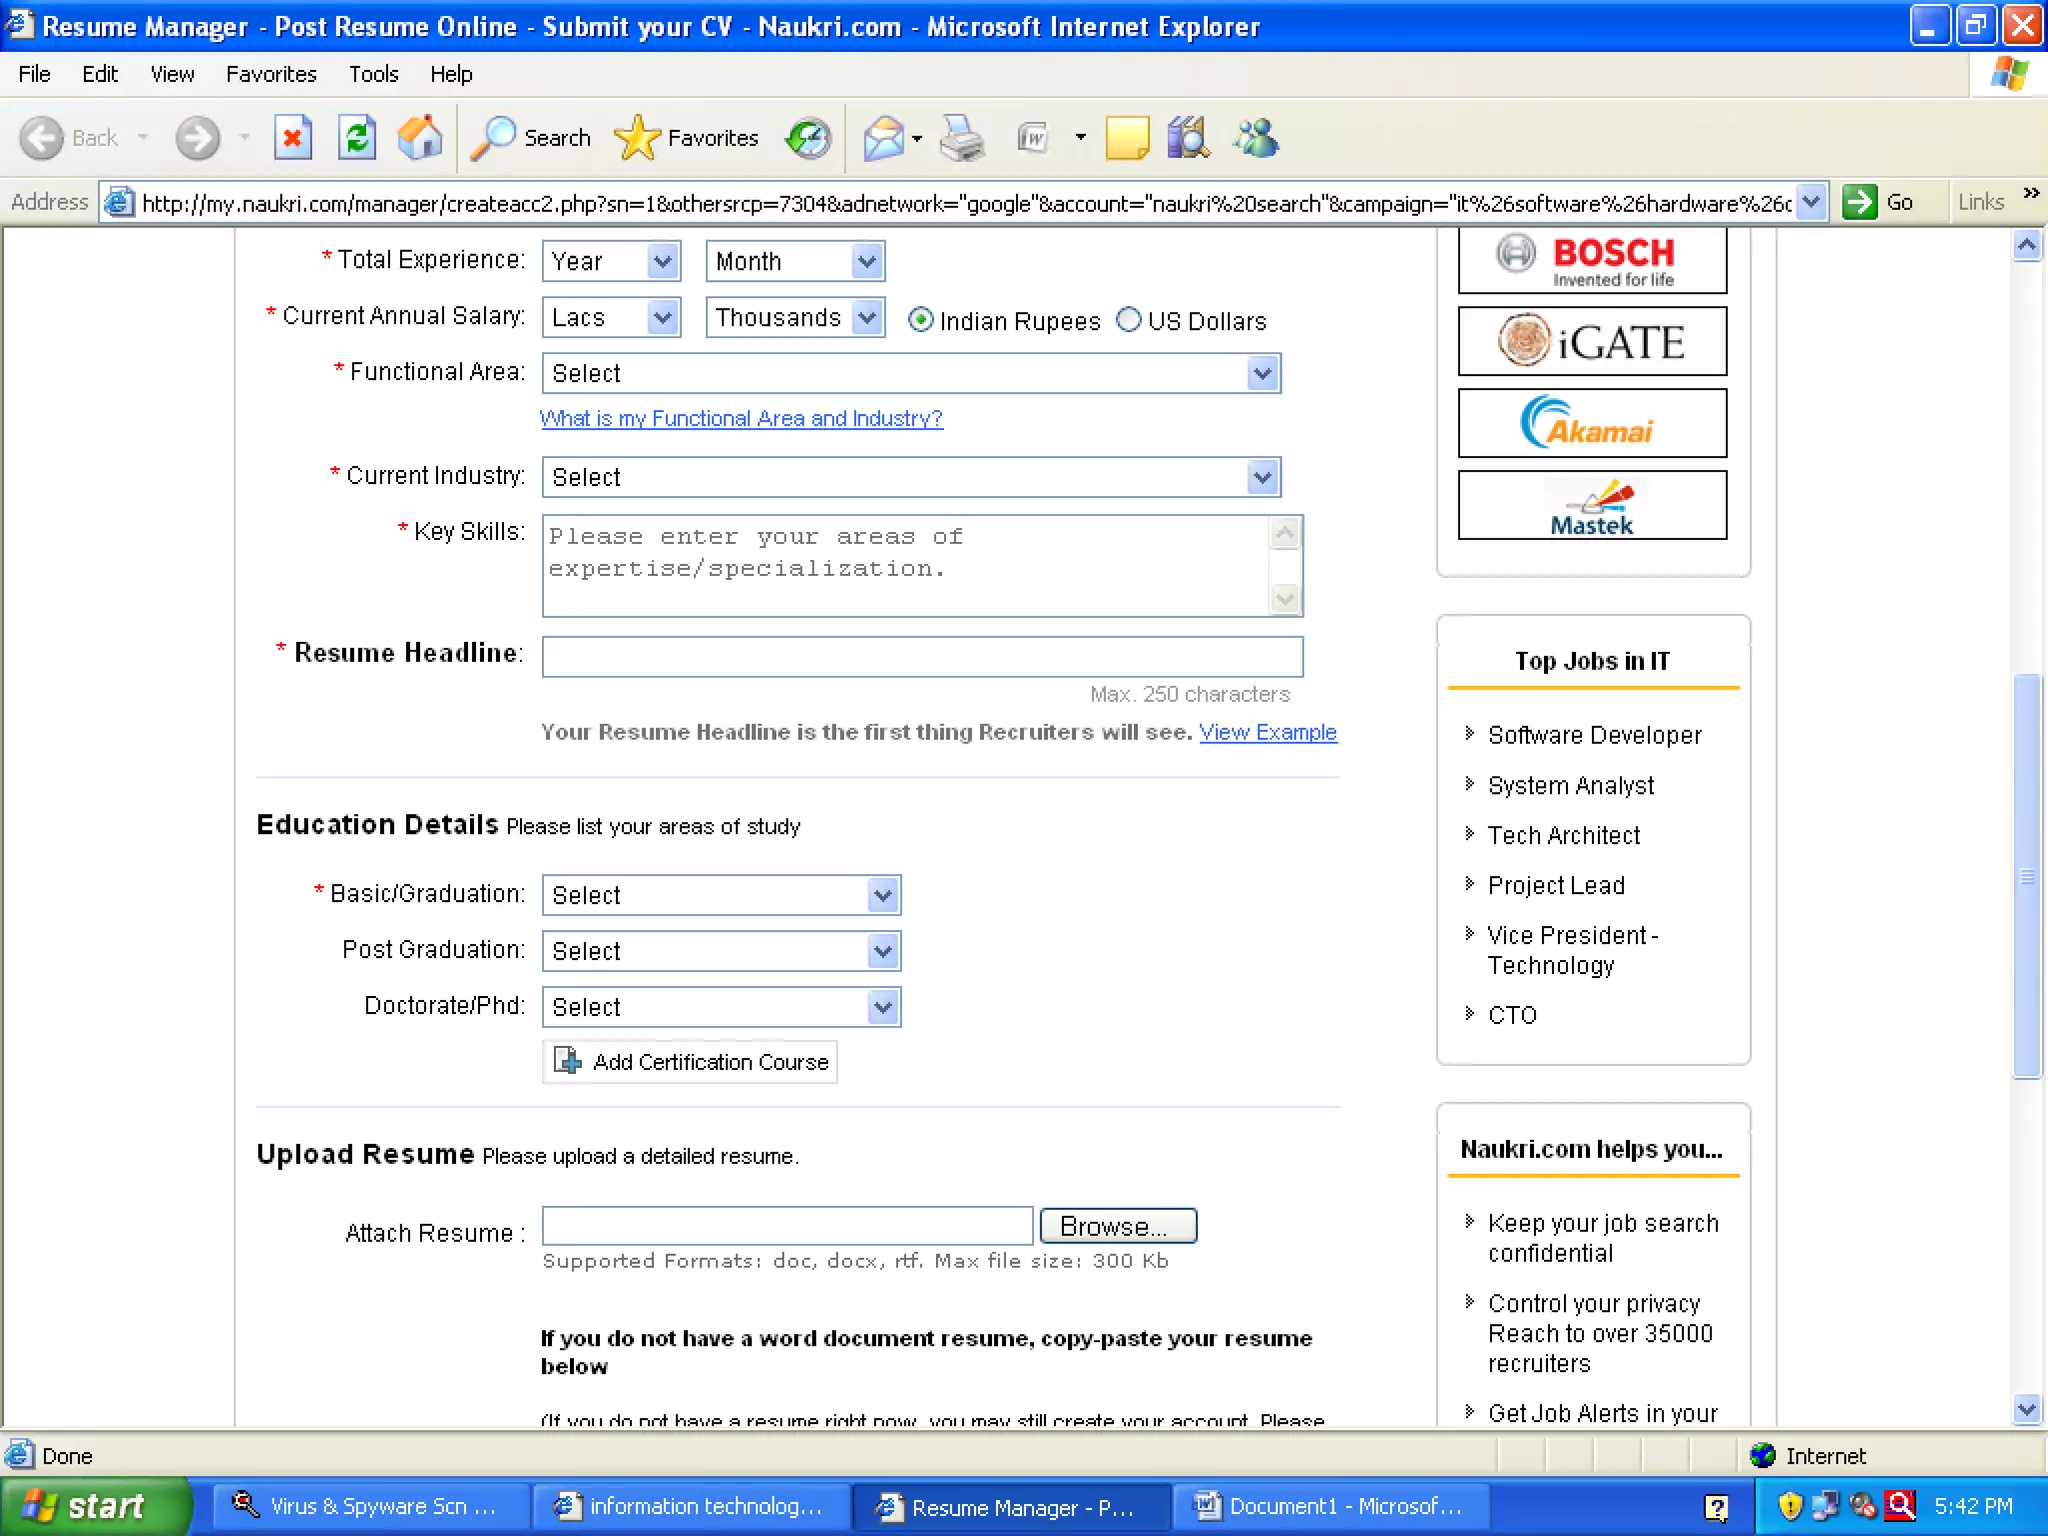The height and width of the screenshot is (1536, 2048).
Task: Click the Research books icon in toolbar
Action: coord(1188,138)
